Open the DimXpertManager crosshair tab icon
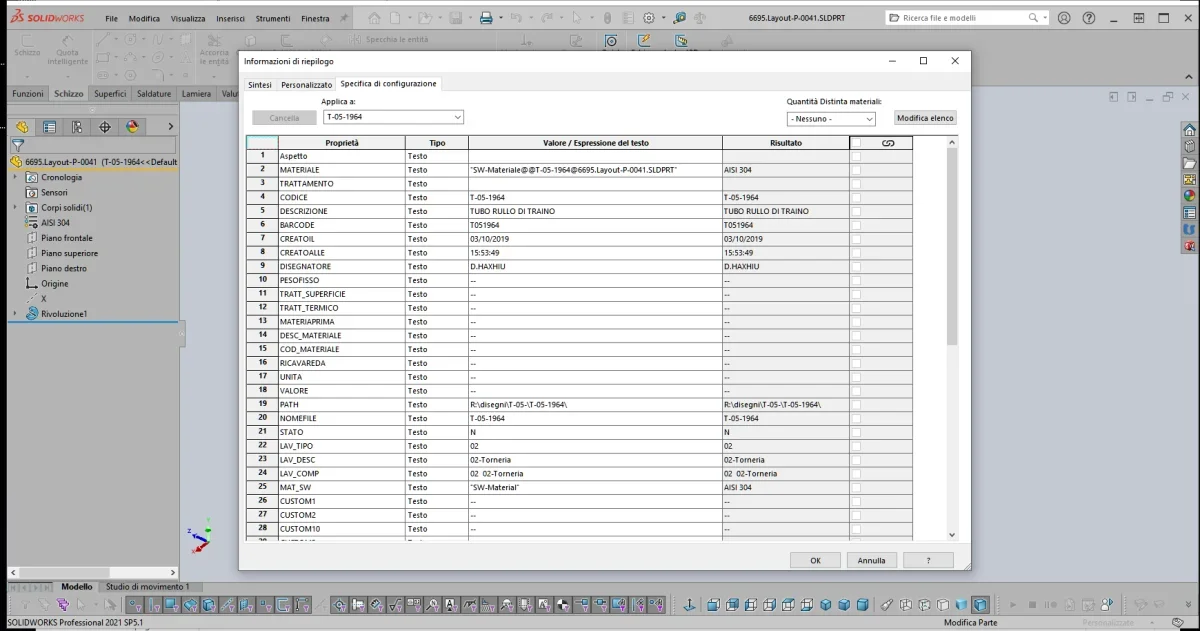Viewport: 1200px width, 631px height. tap(104, 127)
